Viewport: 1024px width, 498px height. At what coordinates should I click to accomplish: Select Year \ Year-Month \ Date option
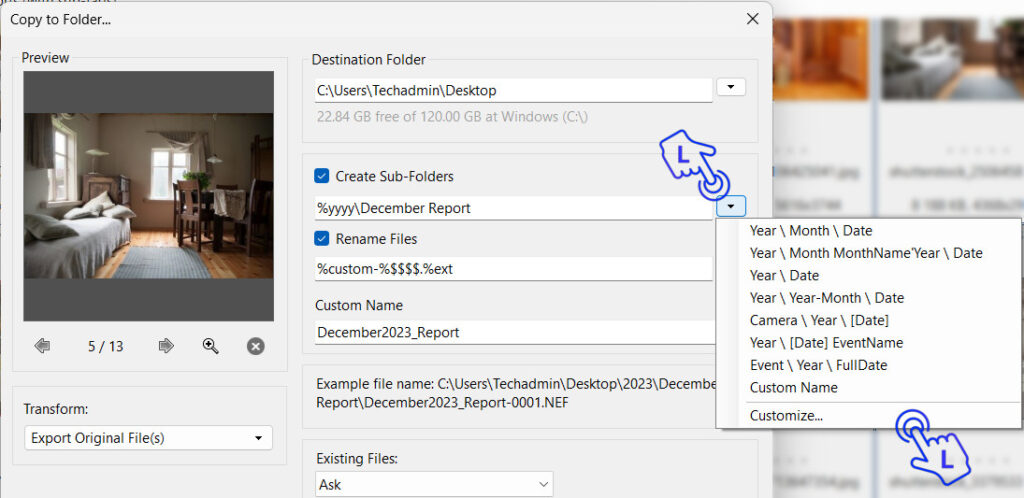826,298
